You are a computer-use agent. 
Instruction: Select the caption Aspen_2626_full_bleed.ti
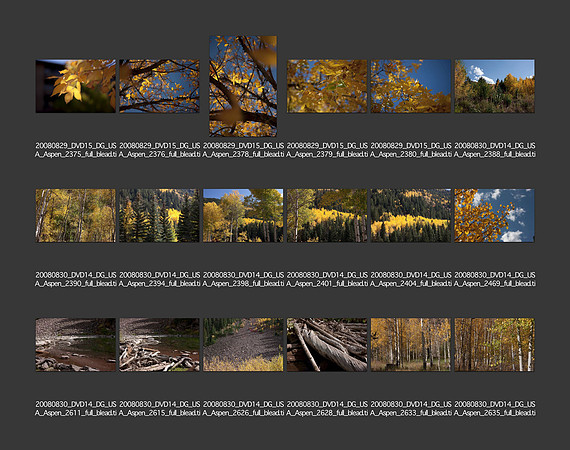[243, 408]
